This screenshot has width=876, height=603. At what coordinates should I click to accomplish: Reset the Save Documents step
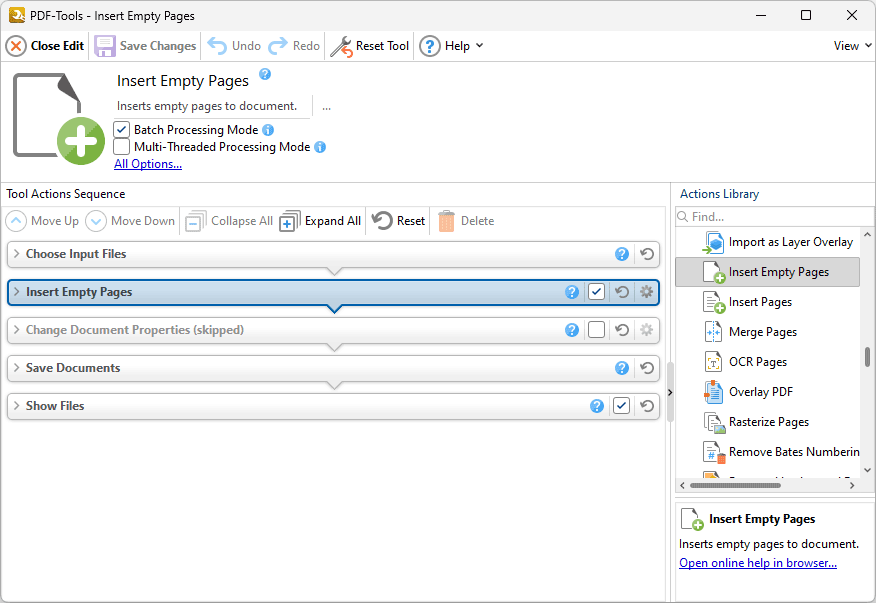point(647,368)
